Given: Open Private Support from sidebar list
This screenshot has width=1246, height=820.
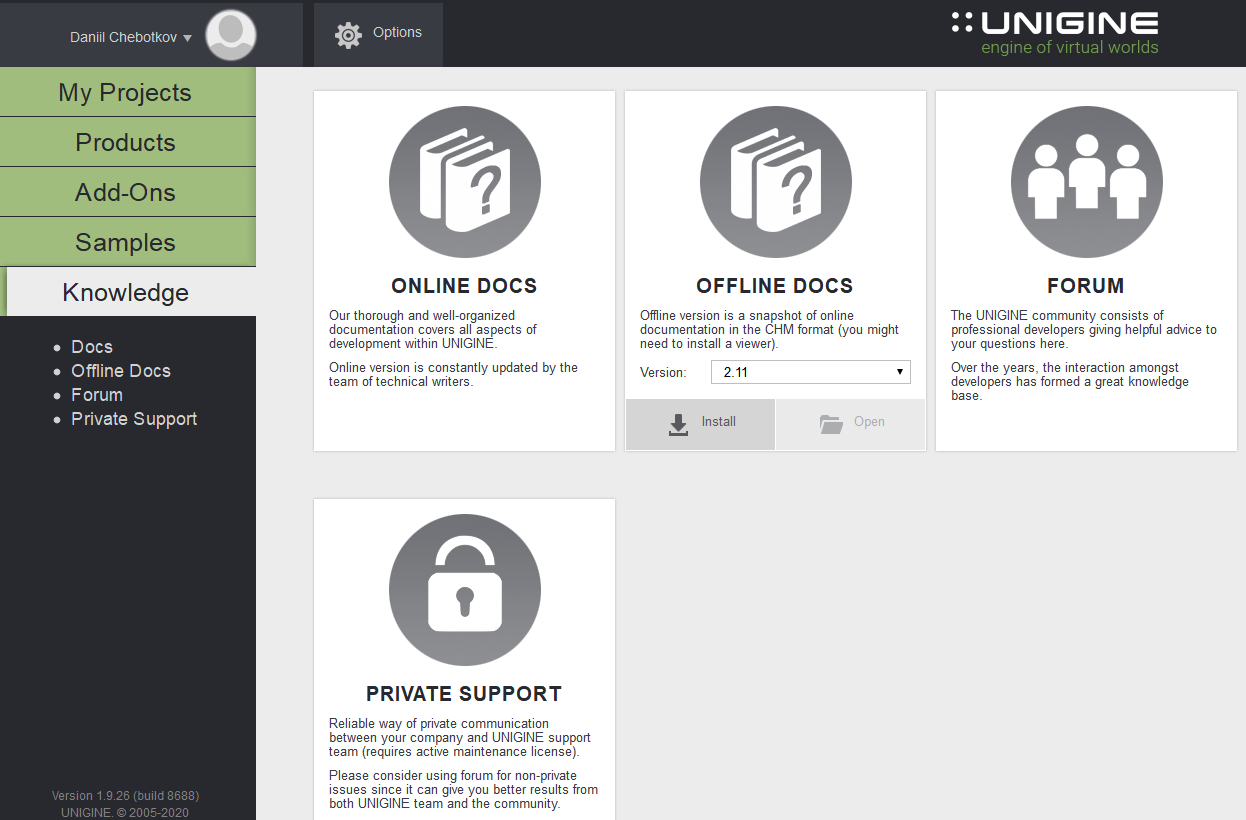Looking at the screenshot, I should pyautogui.click(x=134, y=419).
